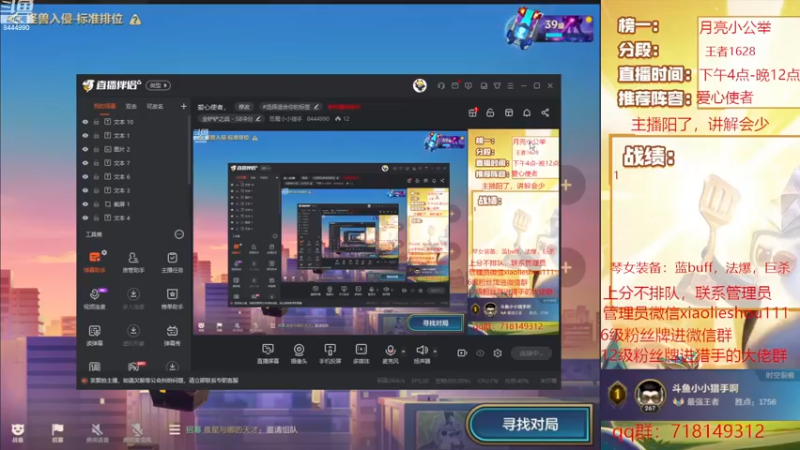Click the warning triangle beside 怪兽入侵-标准排位

coord(135,19)
